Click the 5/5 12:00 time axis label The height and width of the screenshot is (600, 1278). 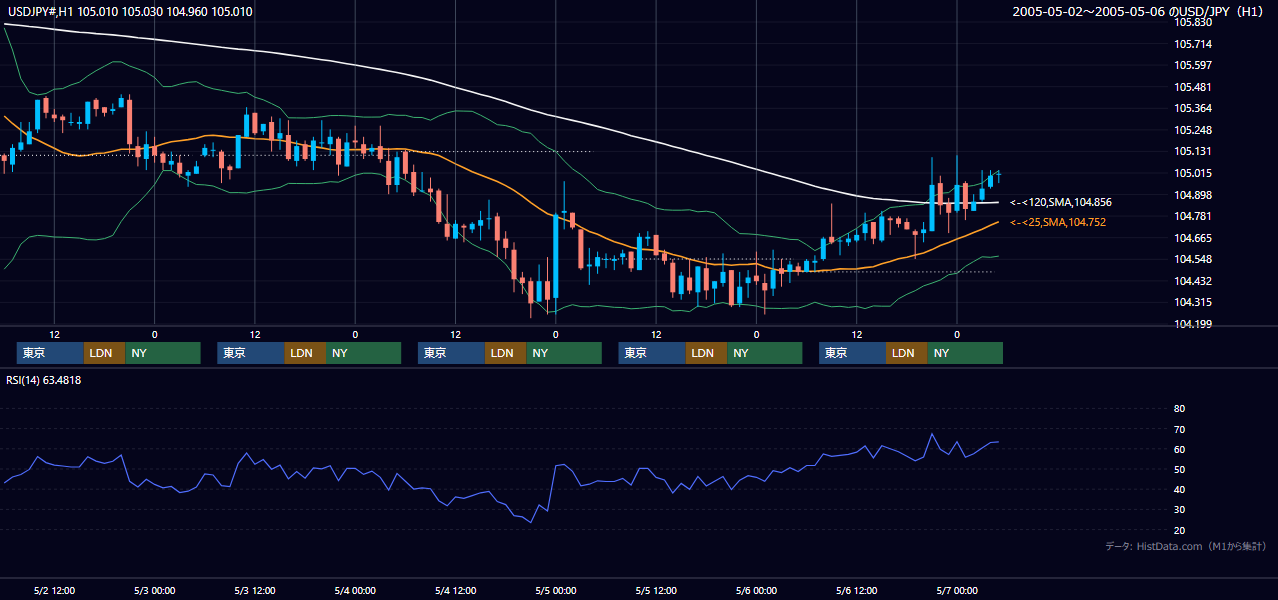point(656,590)
